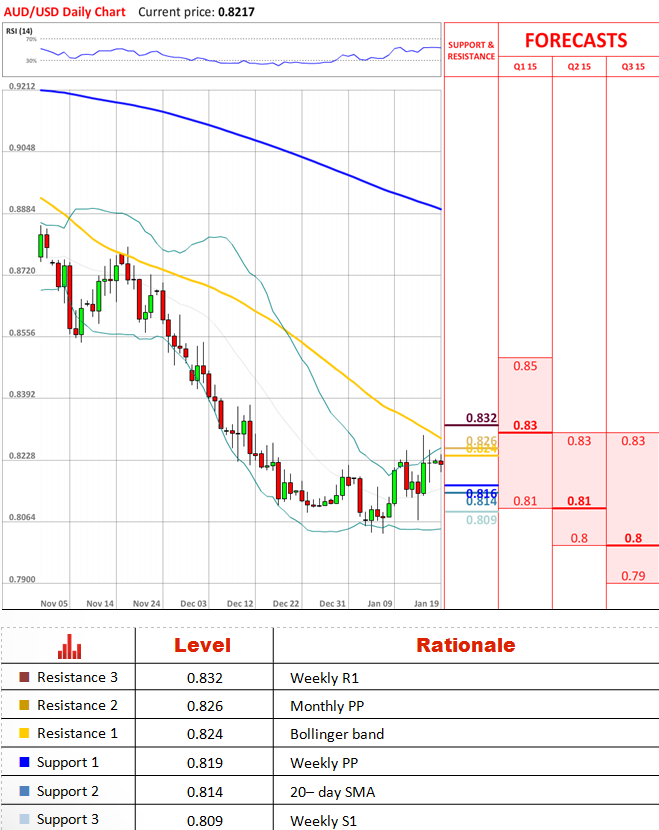Click the 'Dec 03' date axis label

point(193,603)
